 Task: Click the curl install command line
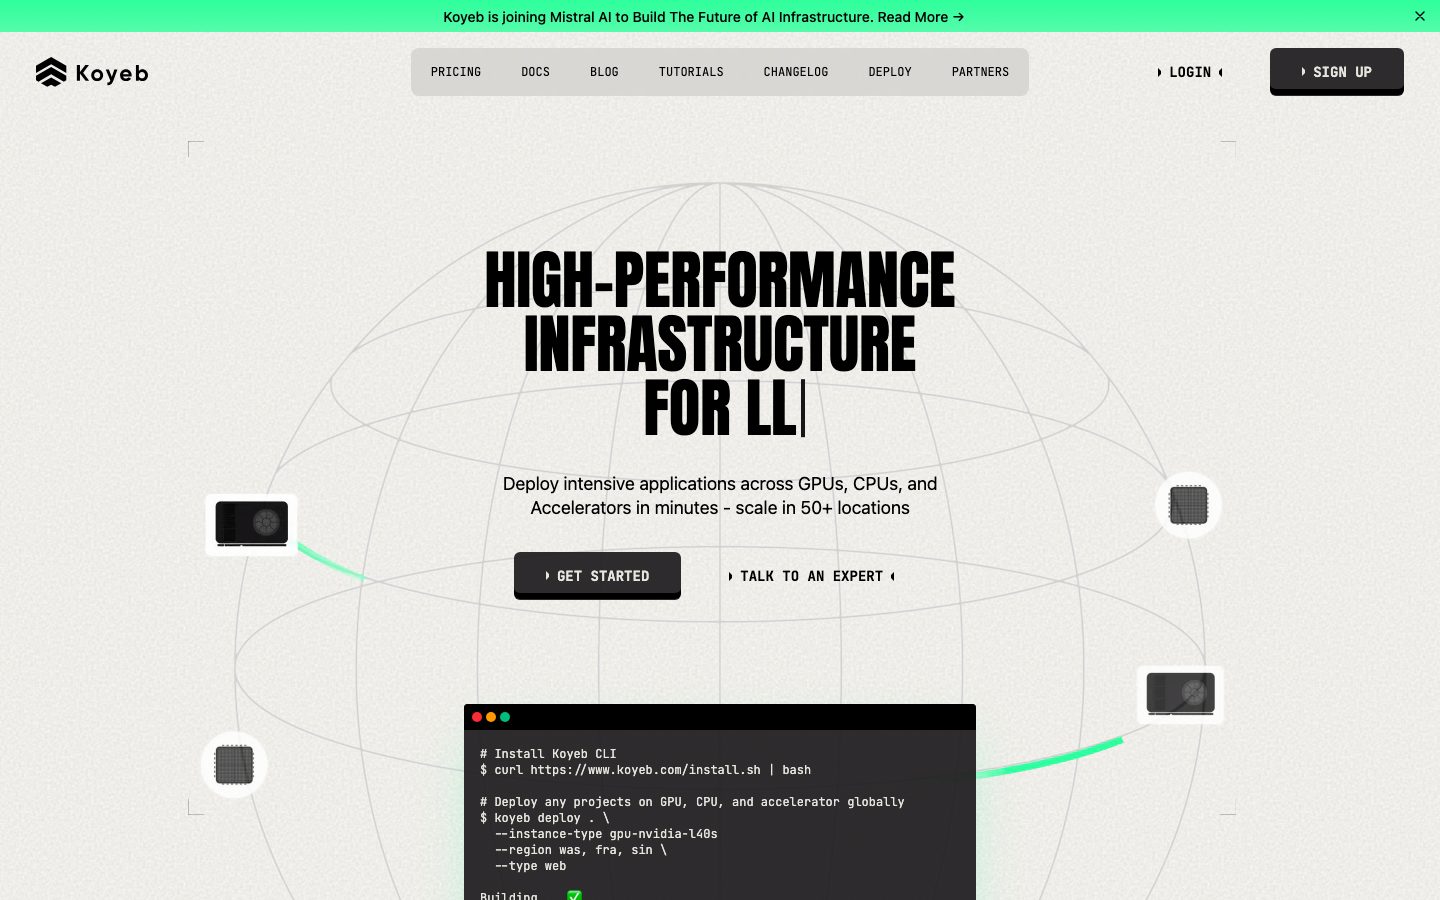pos(645,770)
